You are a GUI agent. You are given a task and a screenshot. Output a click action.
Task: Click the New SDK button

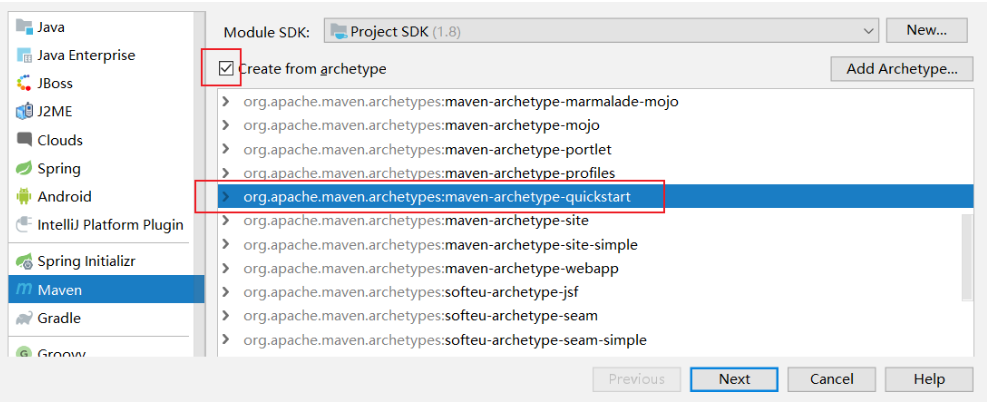point(926,30)
